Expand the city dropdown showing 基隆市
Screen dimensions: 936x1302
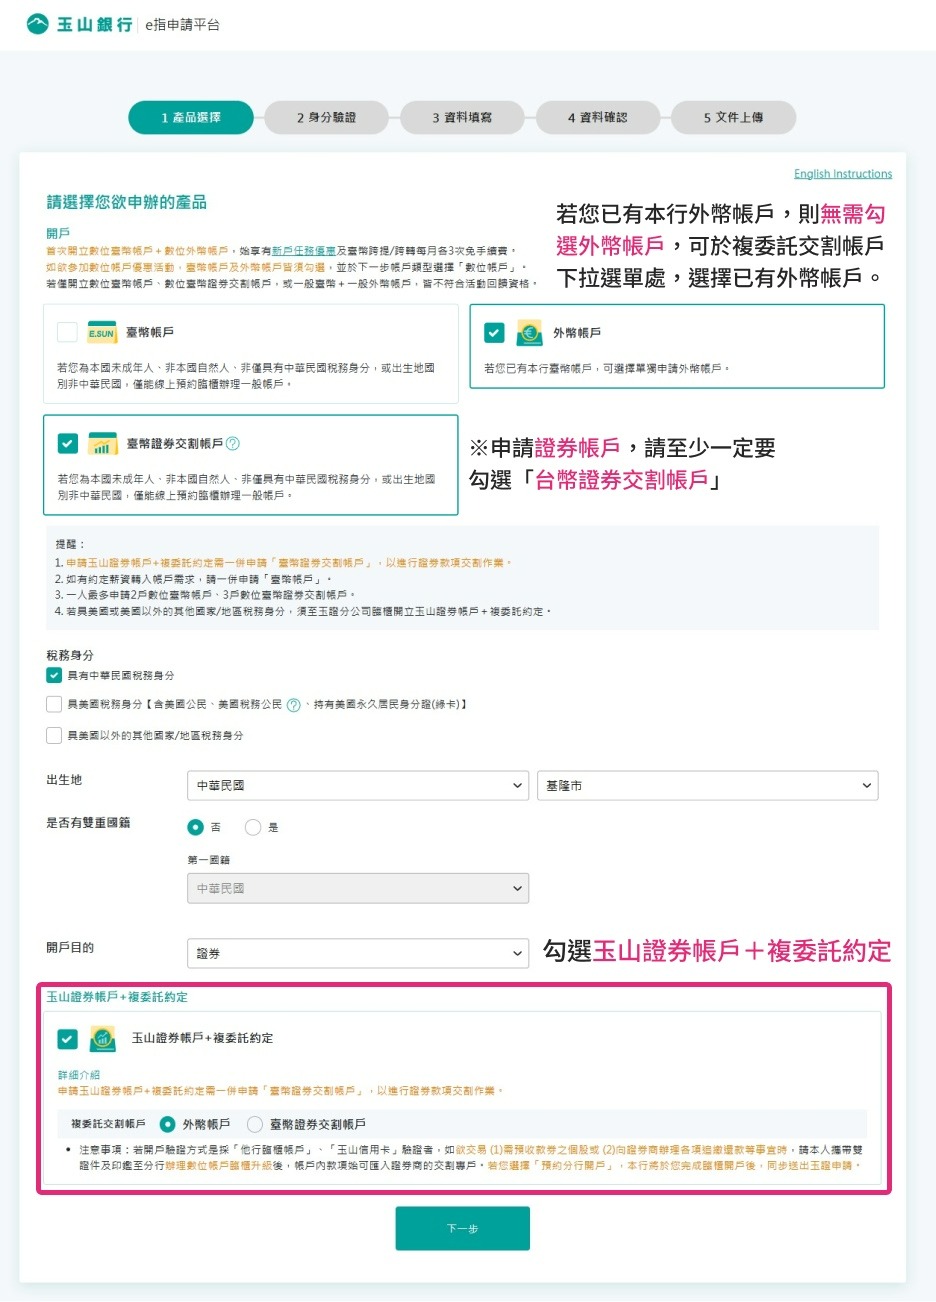(x=707, y=785)
